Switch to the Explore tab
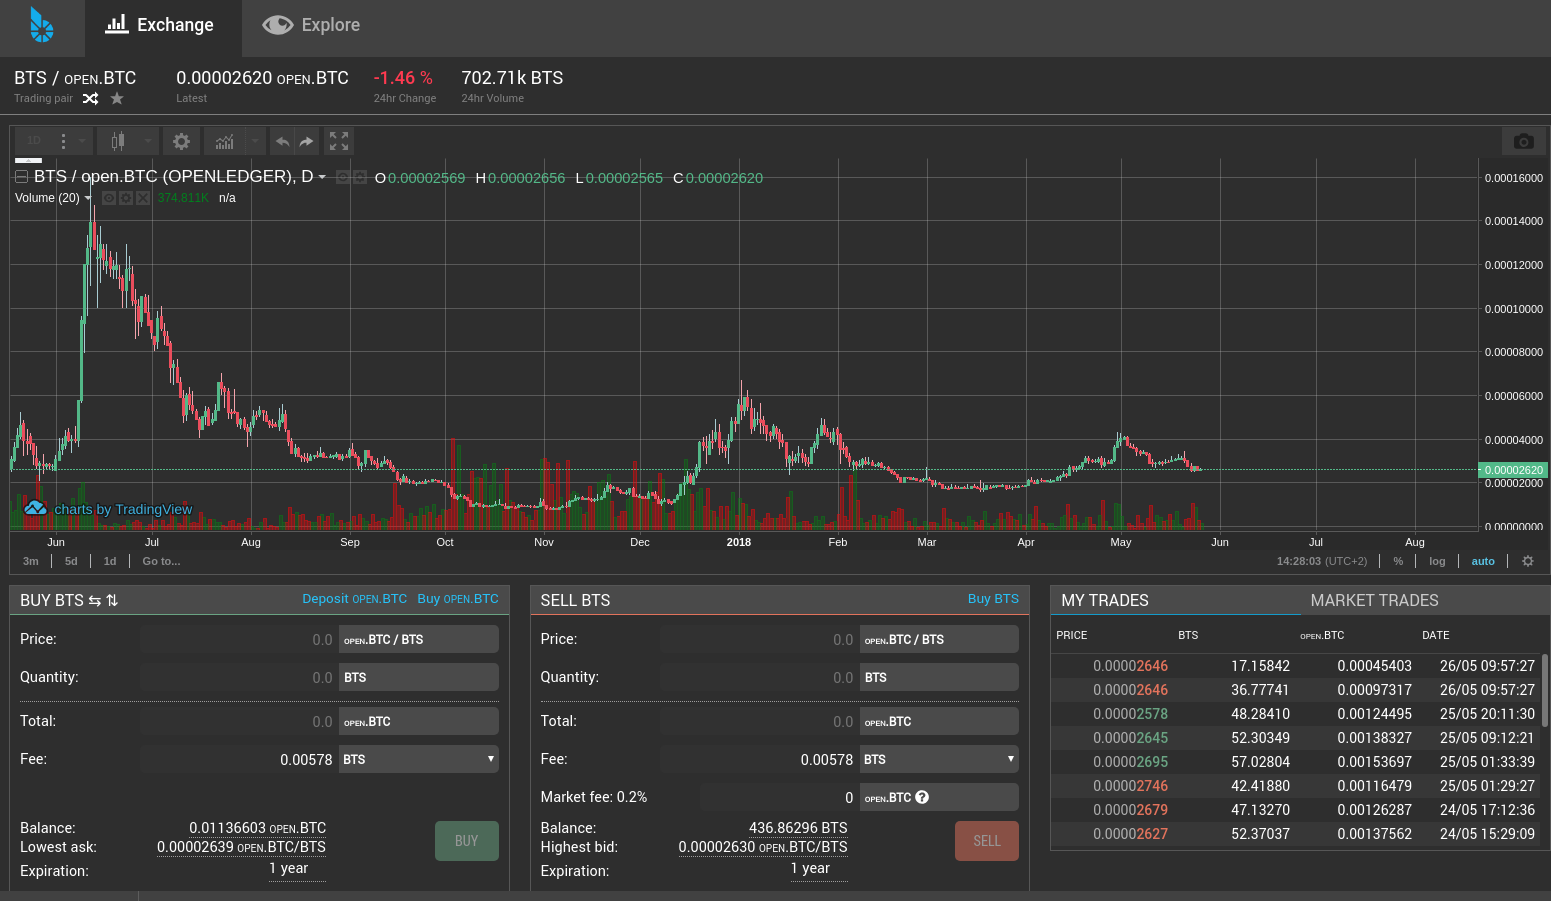The width and height of the screenshot is (1551, 901). click(x=311, y=25)
